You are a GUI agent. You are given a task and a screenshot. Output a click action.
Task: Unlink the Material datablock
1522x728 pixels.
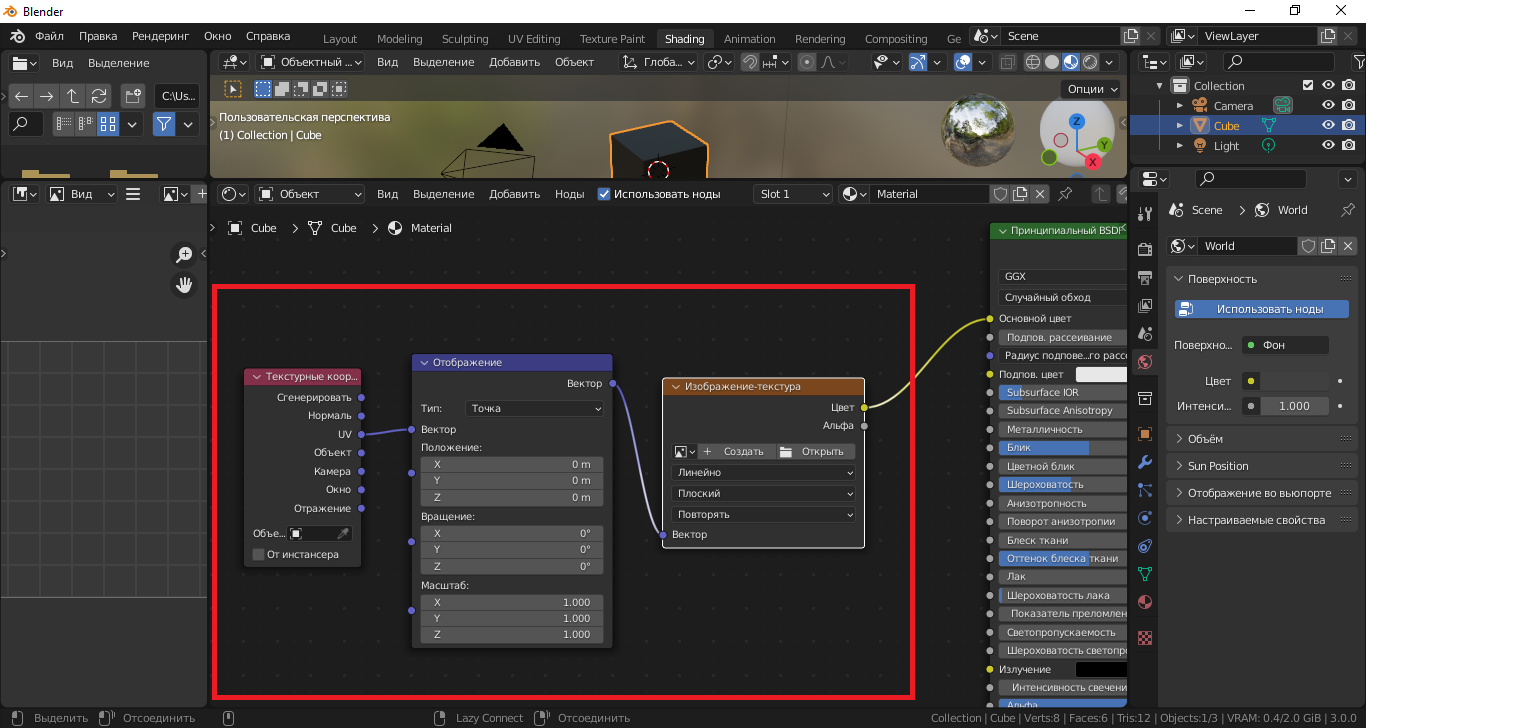tap(1040, 194)
